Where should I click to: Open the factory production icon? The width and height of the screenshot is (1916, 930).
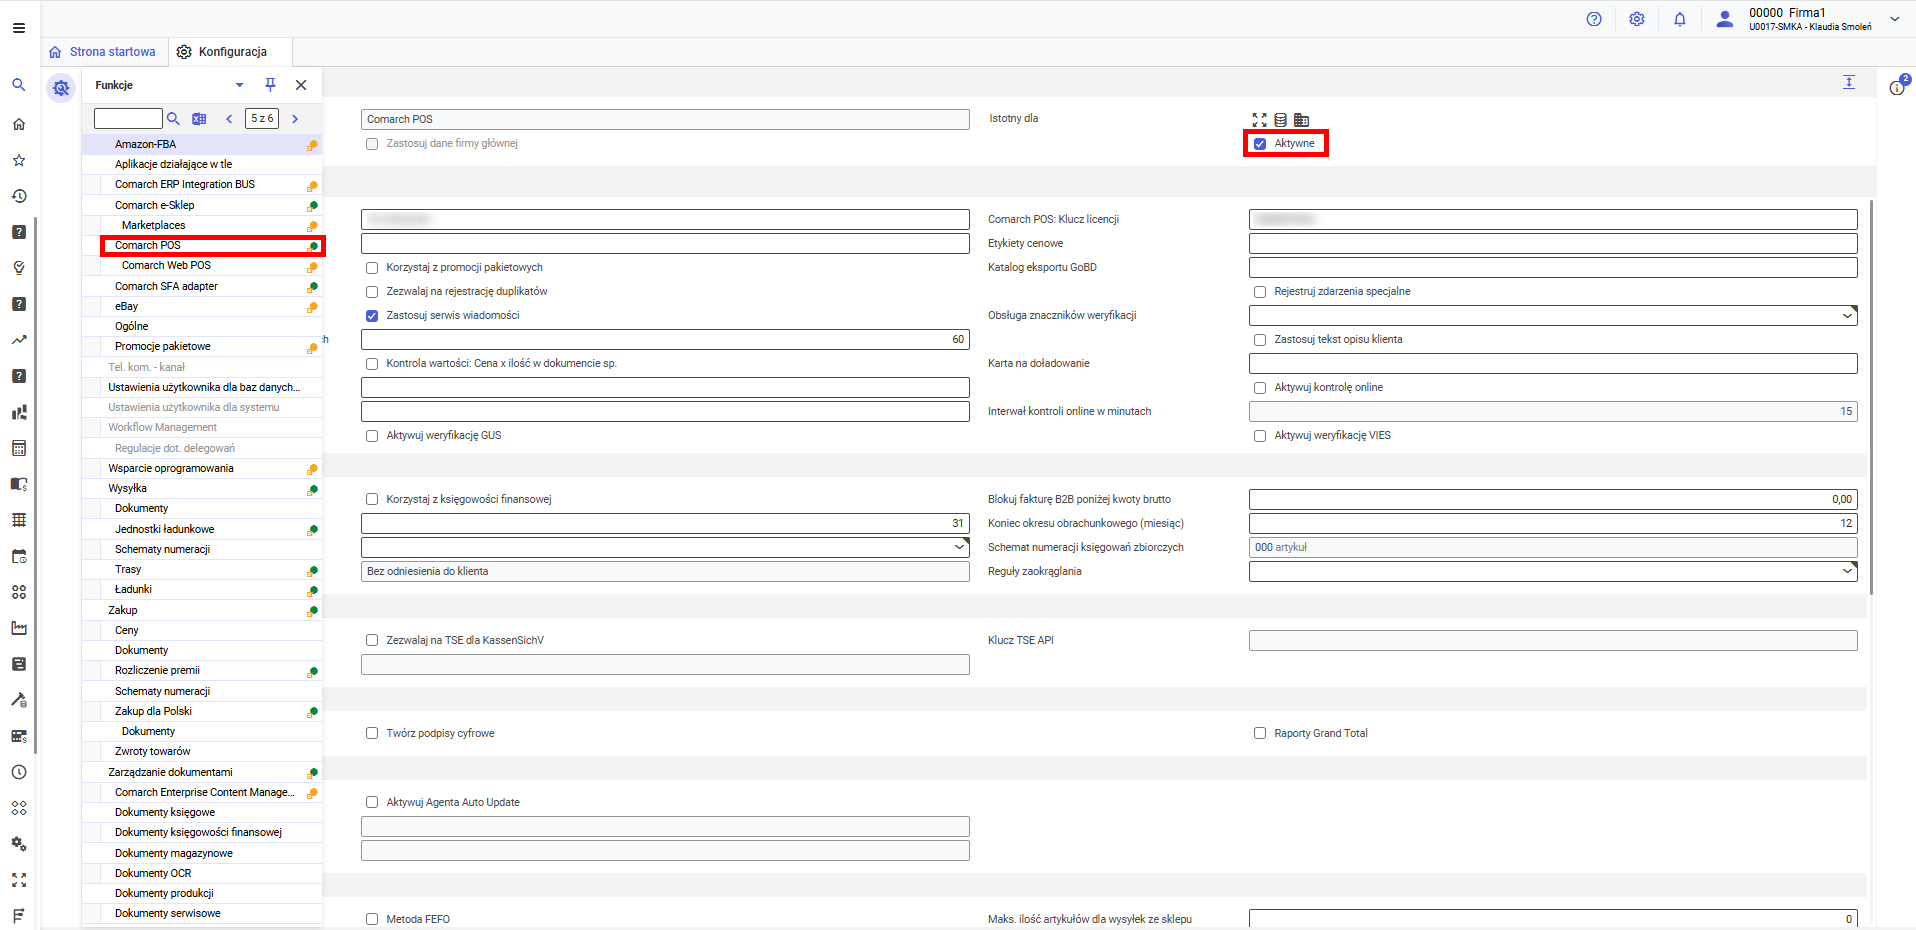point(19,628)
